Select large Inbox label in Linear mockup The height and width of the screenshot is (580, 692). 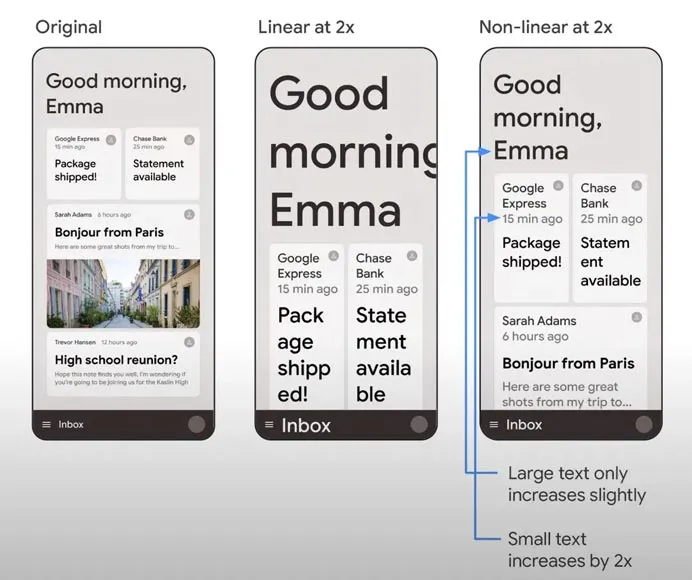[306, 426]
